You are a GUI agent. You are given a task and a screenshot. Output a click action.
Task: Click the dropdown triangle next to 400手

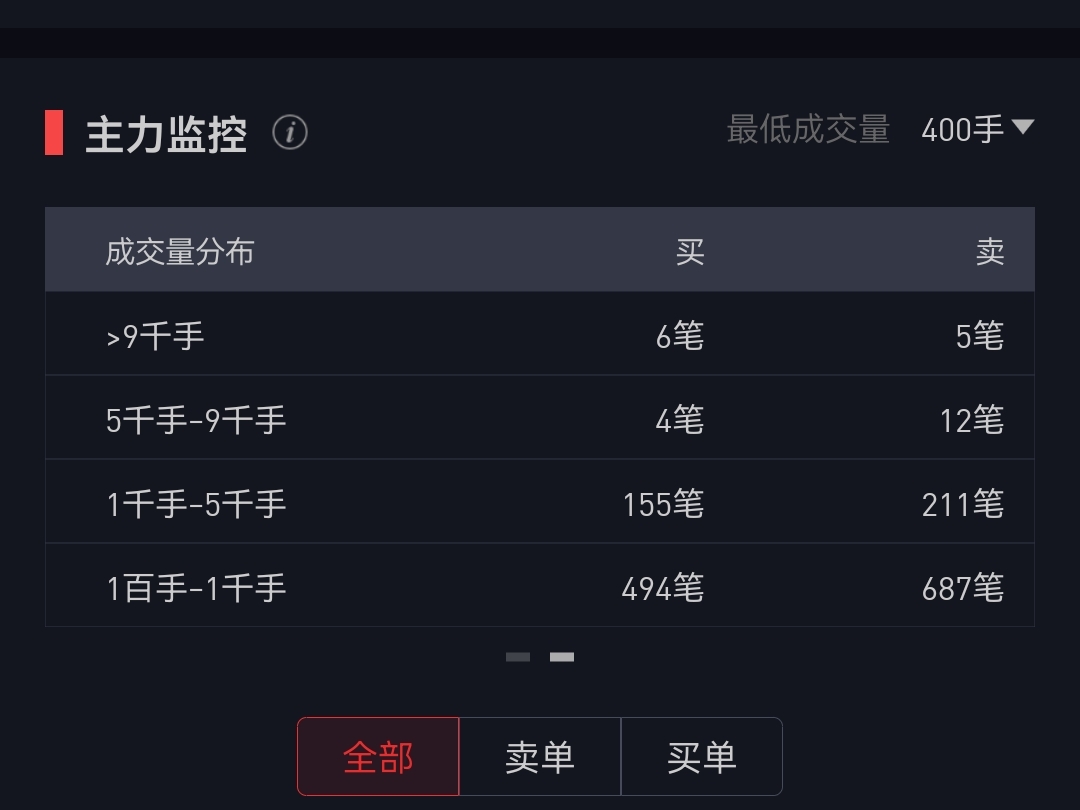[x=1022, y=127]
